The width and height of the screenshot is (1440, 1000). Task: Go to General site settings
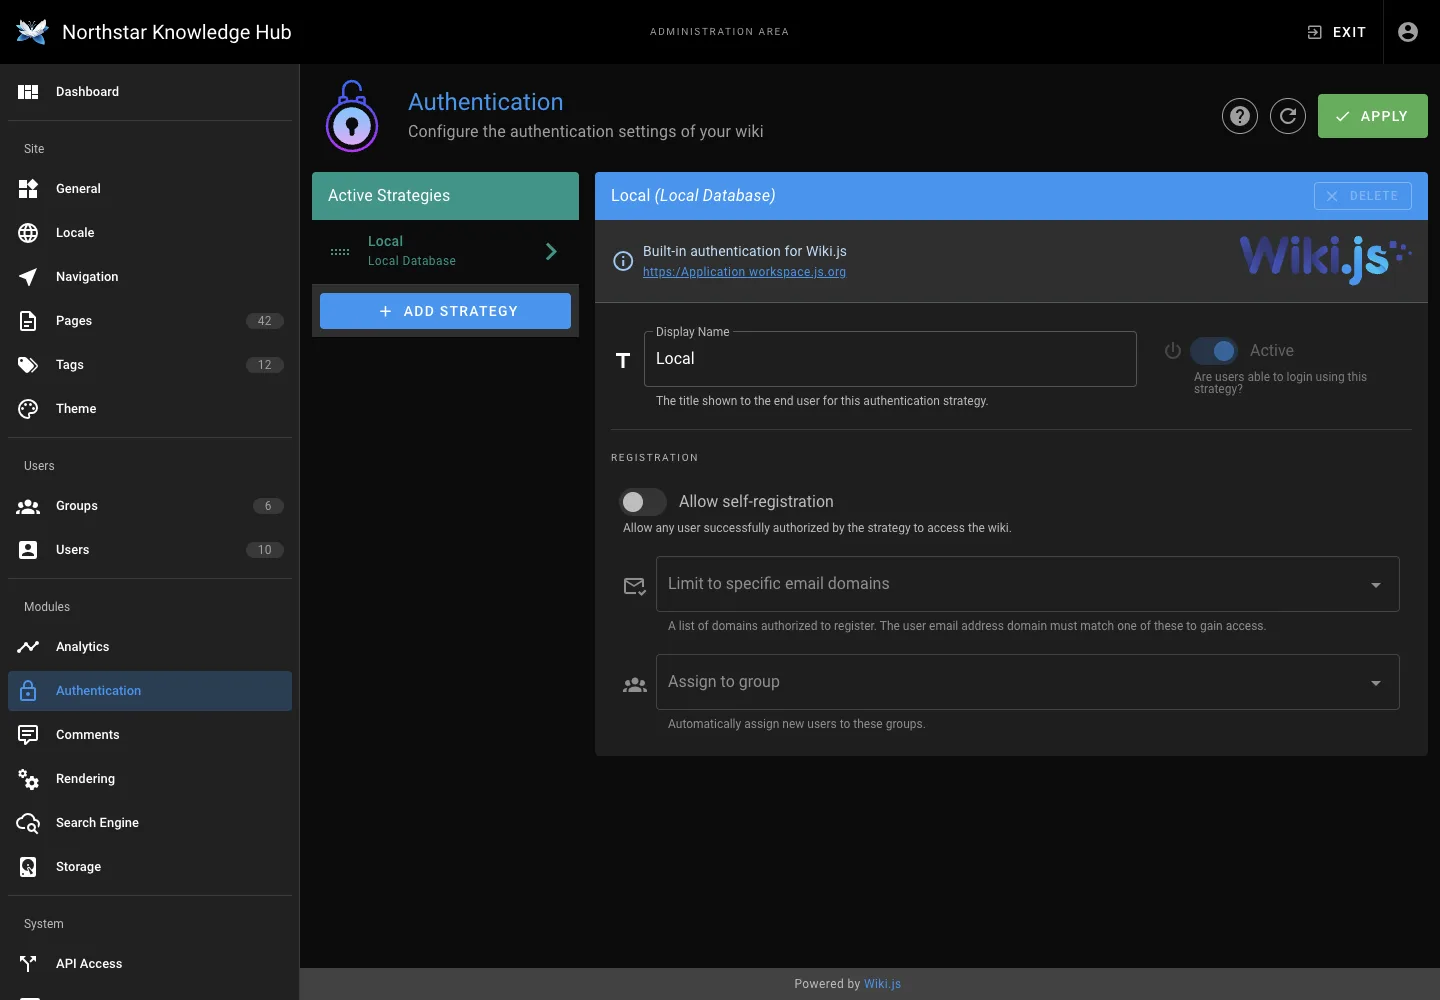150,189
